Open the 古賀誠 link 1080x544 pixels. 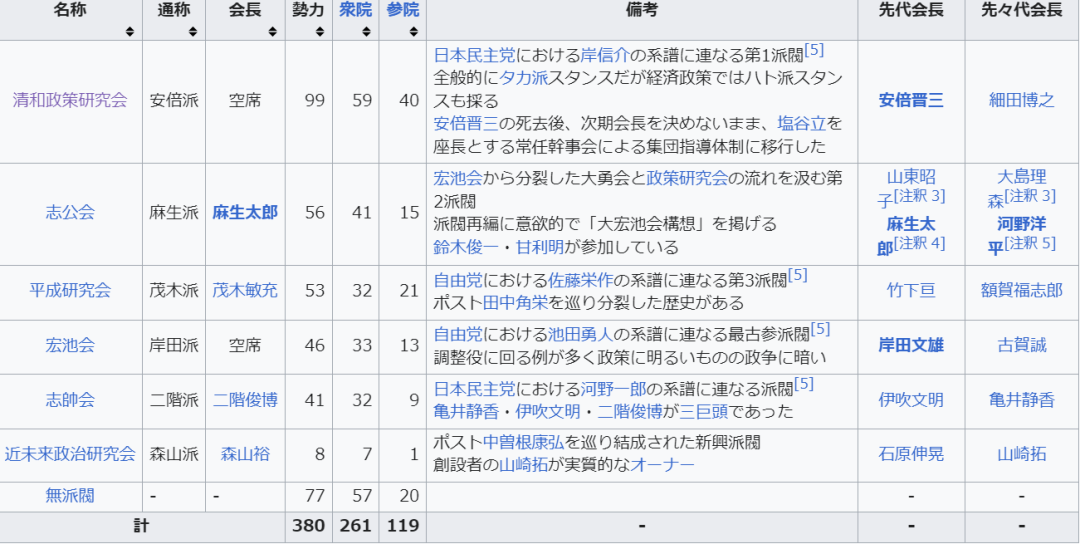[x=1021, y=345]
